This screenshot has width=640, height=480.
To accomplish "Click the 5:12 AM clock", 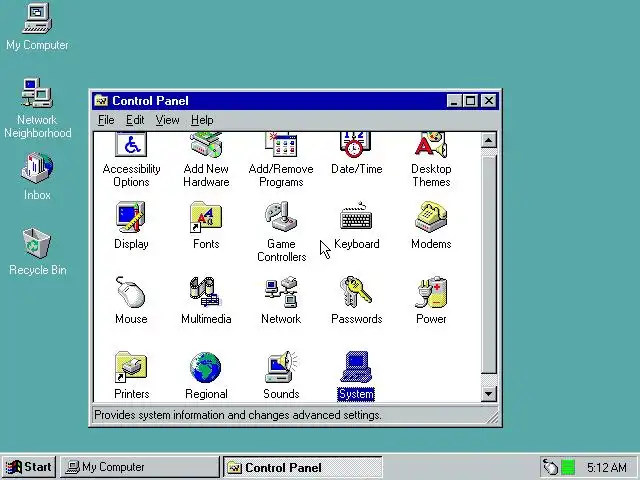I will coord(607,467).
